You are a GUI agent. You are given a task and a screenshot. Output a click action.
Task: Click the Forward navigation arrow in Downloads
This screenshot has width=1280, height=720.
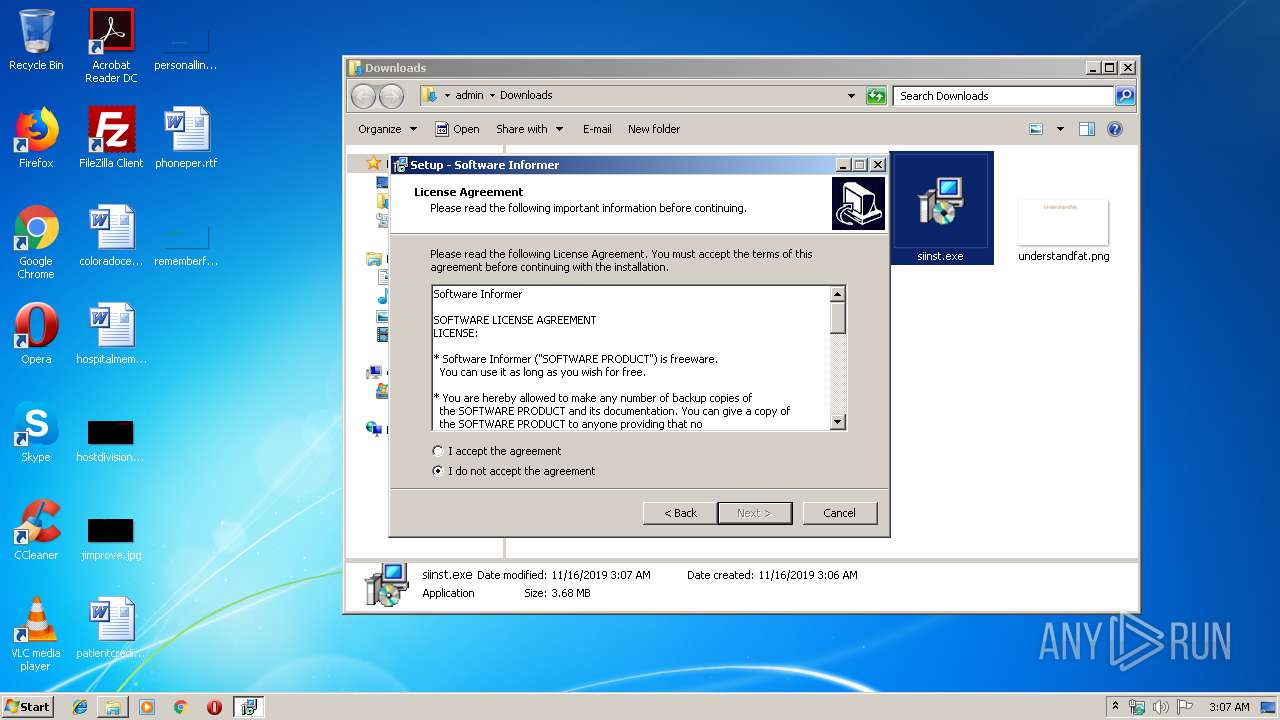pos(392,96)
